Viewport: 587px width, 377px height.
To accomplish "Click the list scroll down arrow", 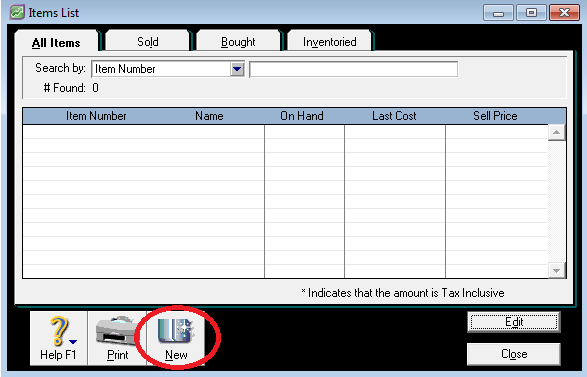I will tap(556, 270).
